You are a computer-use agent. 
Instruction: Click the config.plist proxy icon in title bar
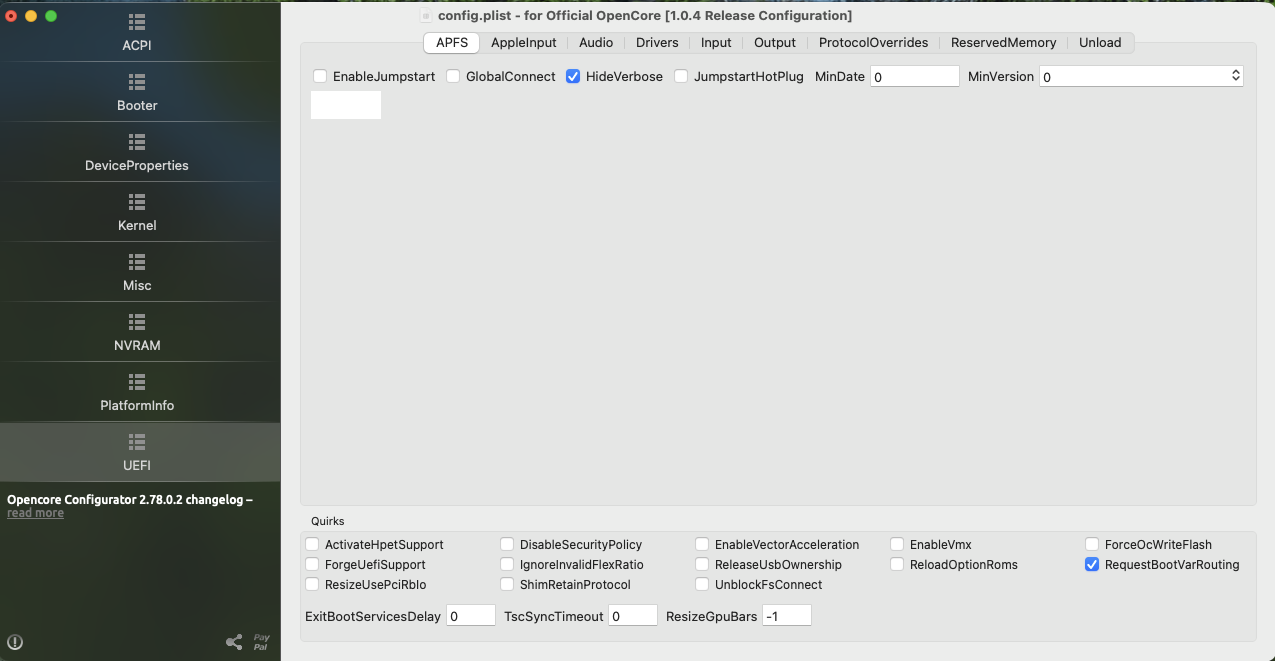pos(425,16)
